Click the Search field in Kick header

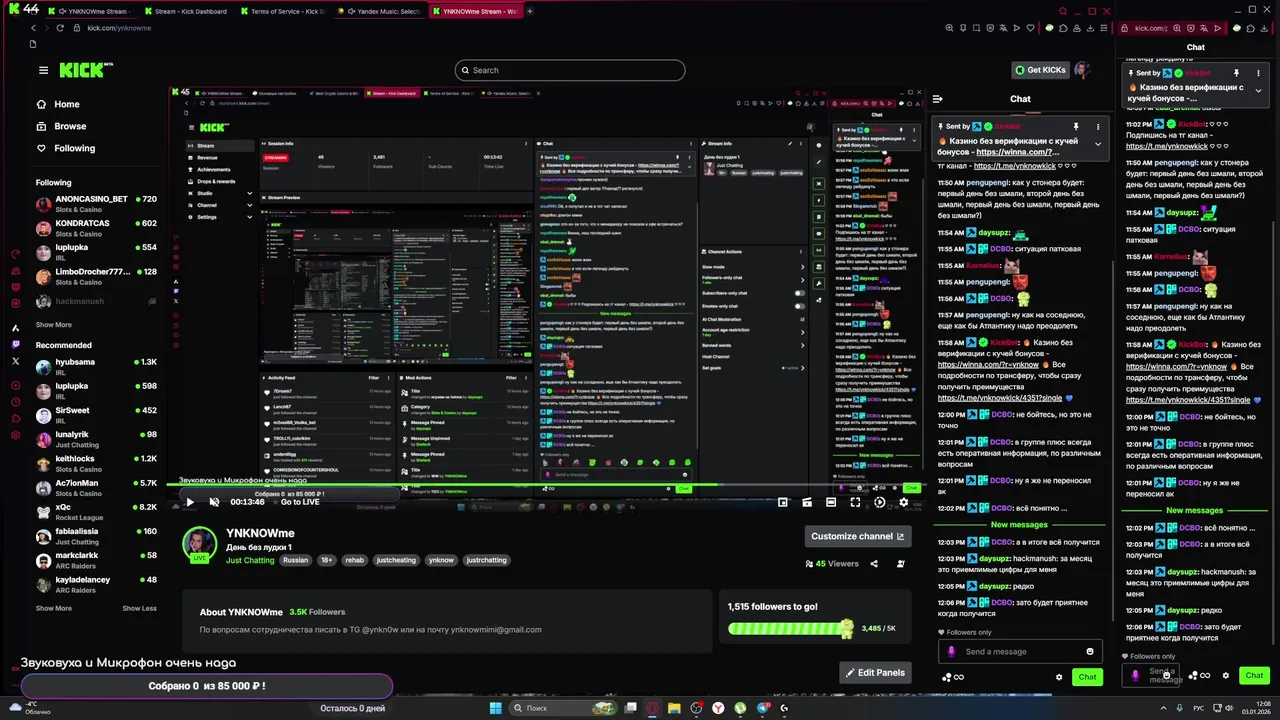click(570, 70)
